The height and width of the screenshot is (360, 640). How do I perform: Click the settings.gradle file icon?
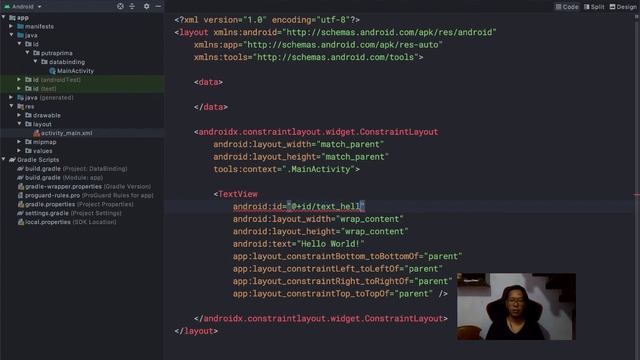(x=20, y=213)
